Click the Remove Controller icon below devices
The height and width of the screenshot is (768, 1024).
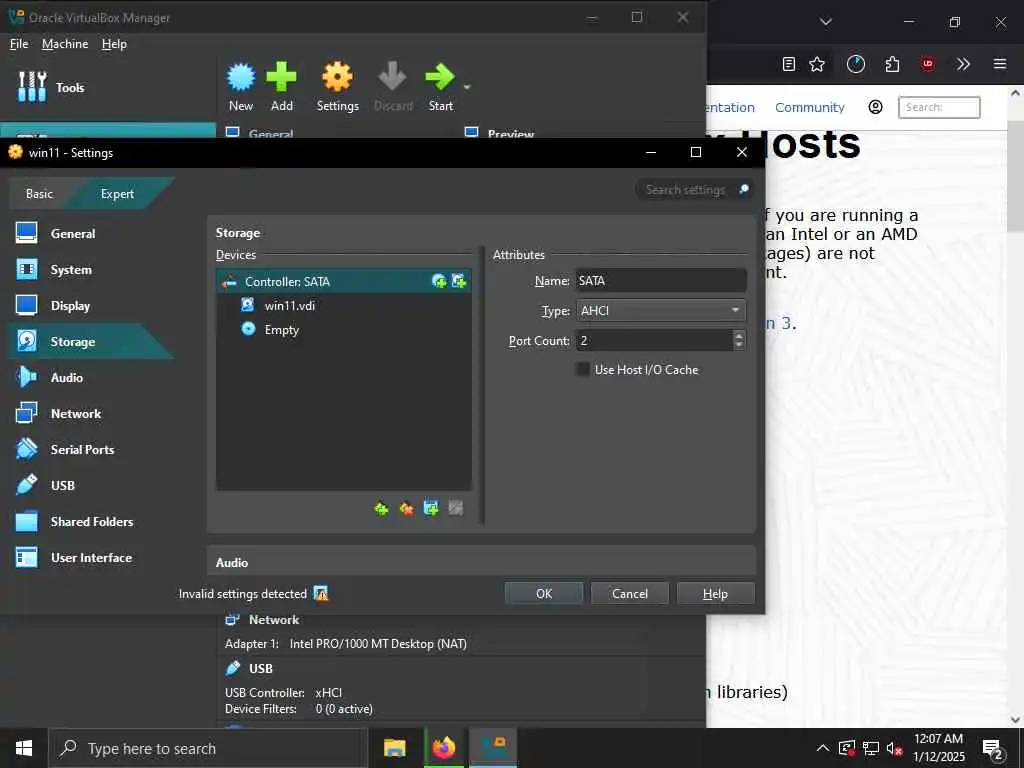(x=406, y=509)
